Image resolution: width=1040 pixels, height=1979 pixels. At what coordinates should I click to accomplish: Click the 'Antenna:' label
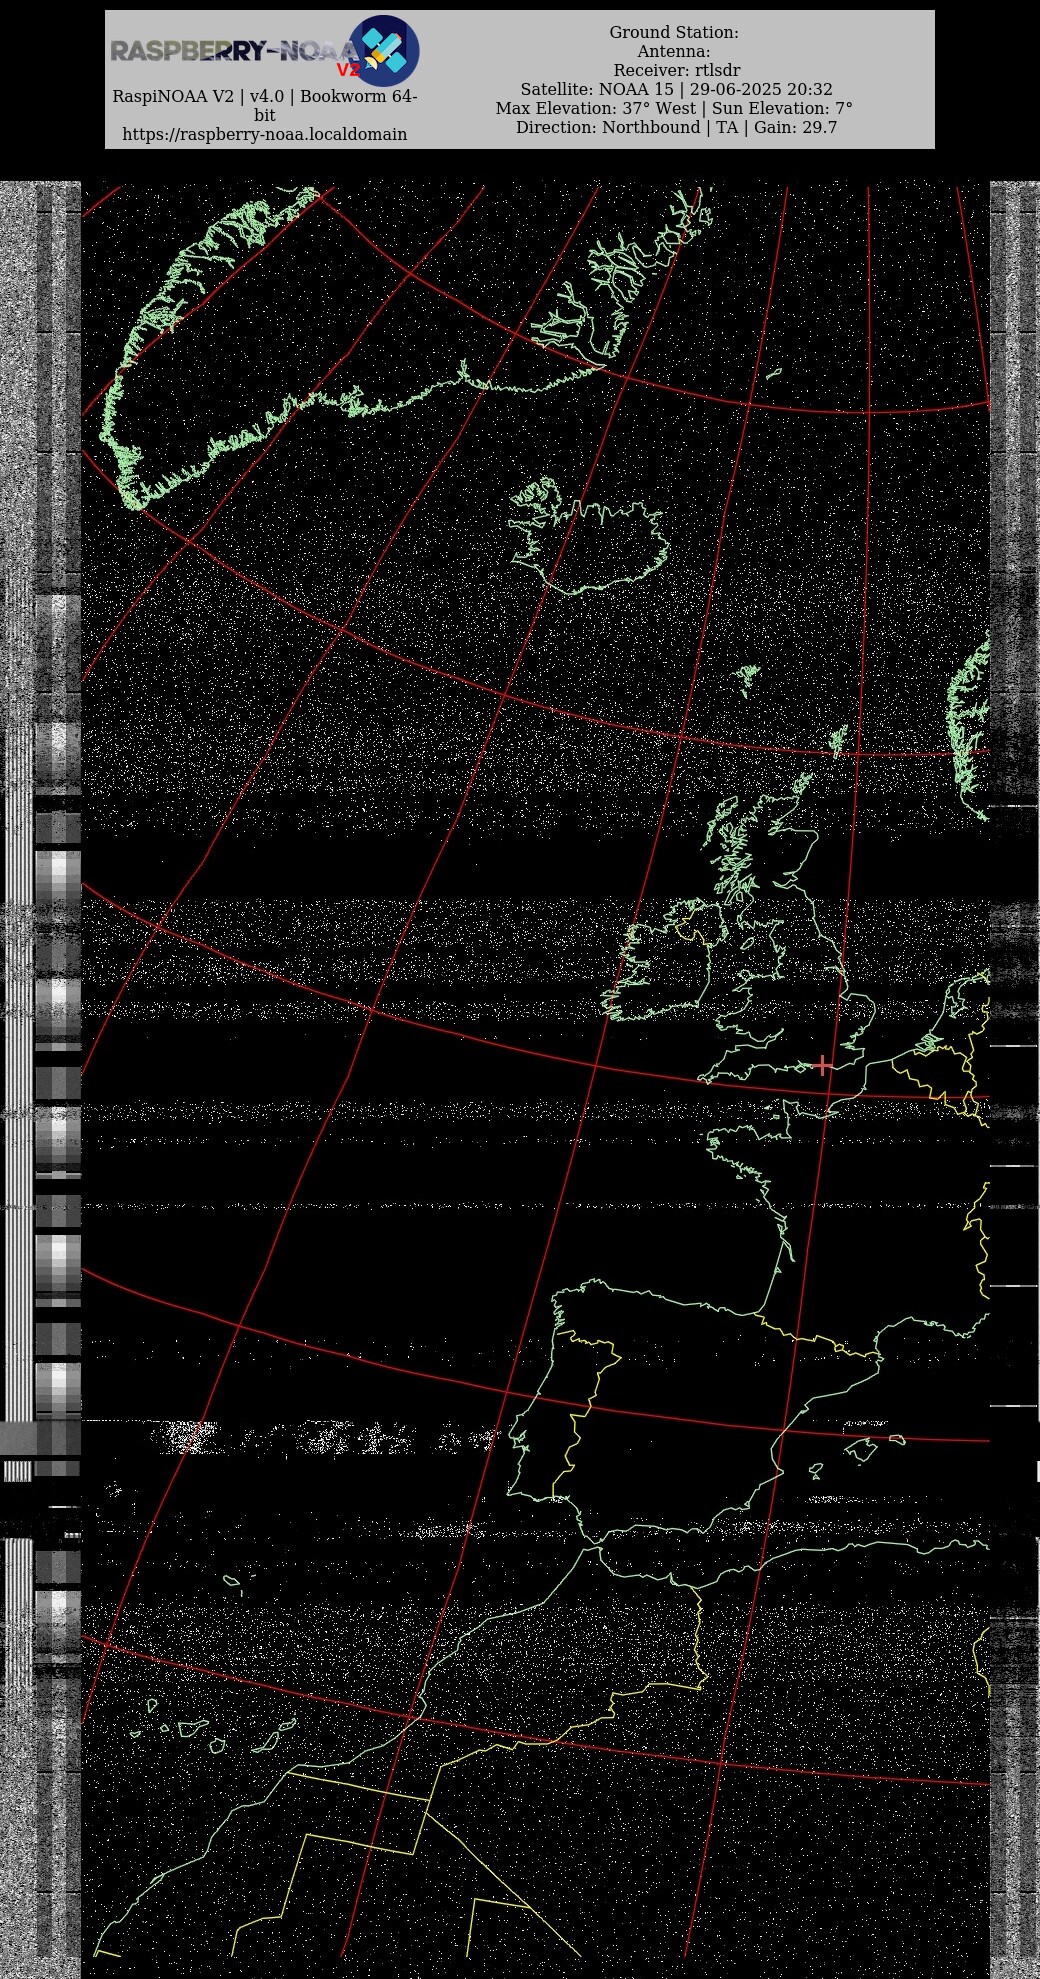(x=674, y=51)
